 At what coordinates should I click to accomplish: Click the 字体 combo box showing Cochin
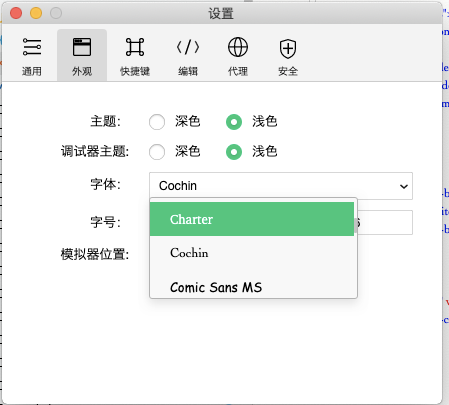point(281,186)
